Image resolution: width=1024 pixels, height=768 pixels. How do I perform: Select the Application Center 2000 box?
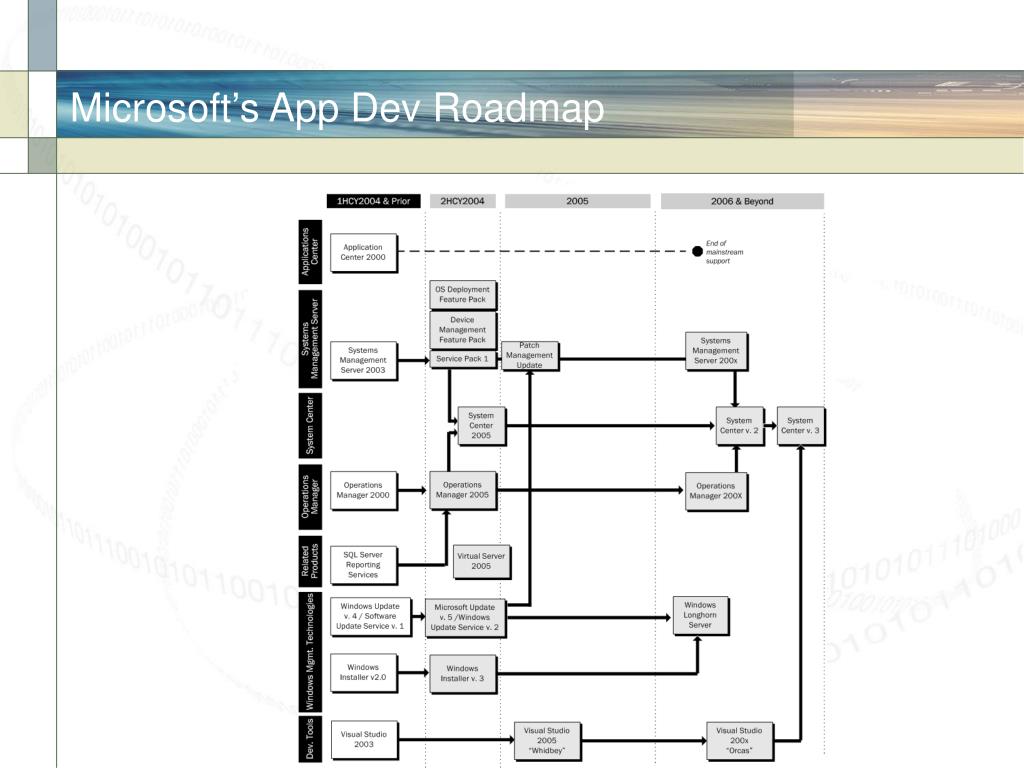tap(363, 252)
